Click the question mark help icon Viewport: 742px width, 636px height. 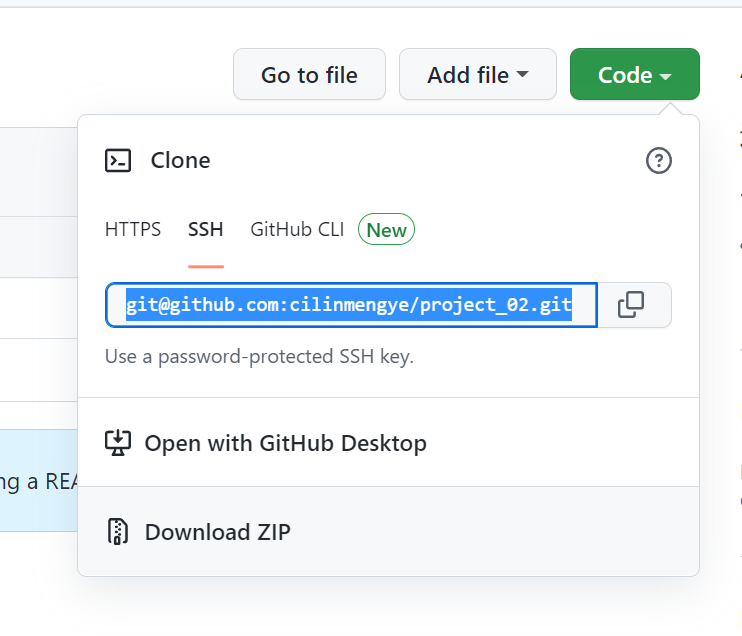659,160
